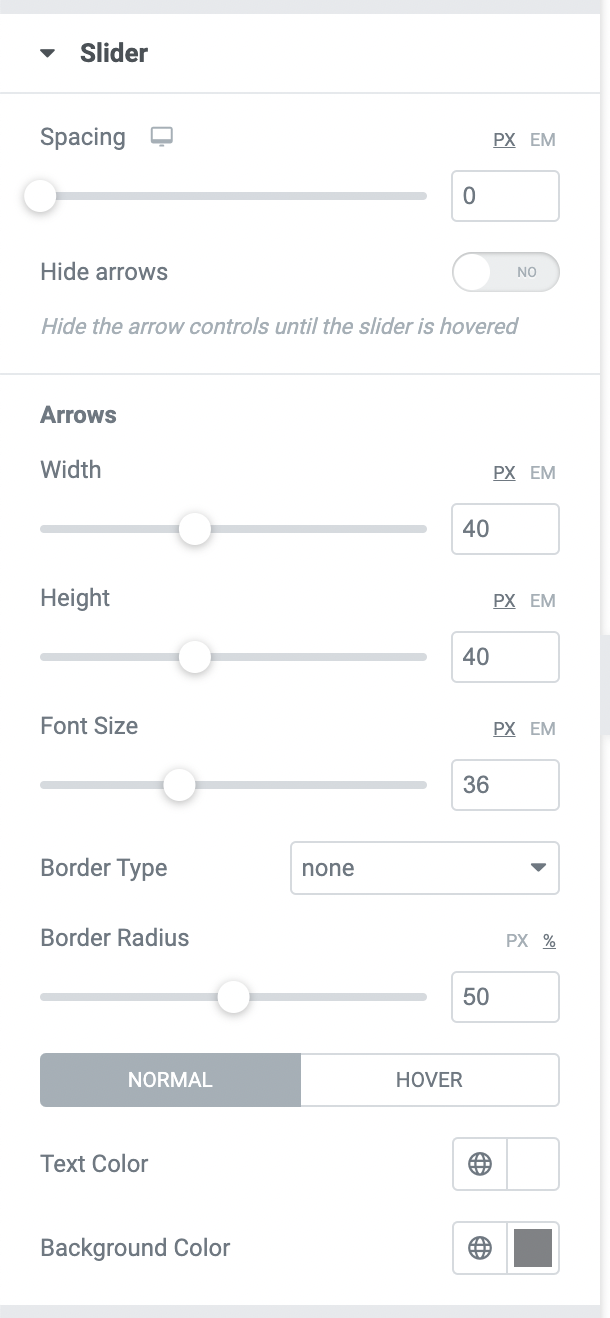Open global color picker for Background Color
610x1318 pixels.
(x=480, y=1248)
